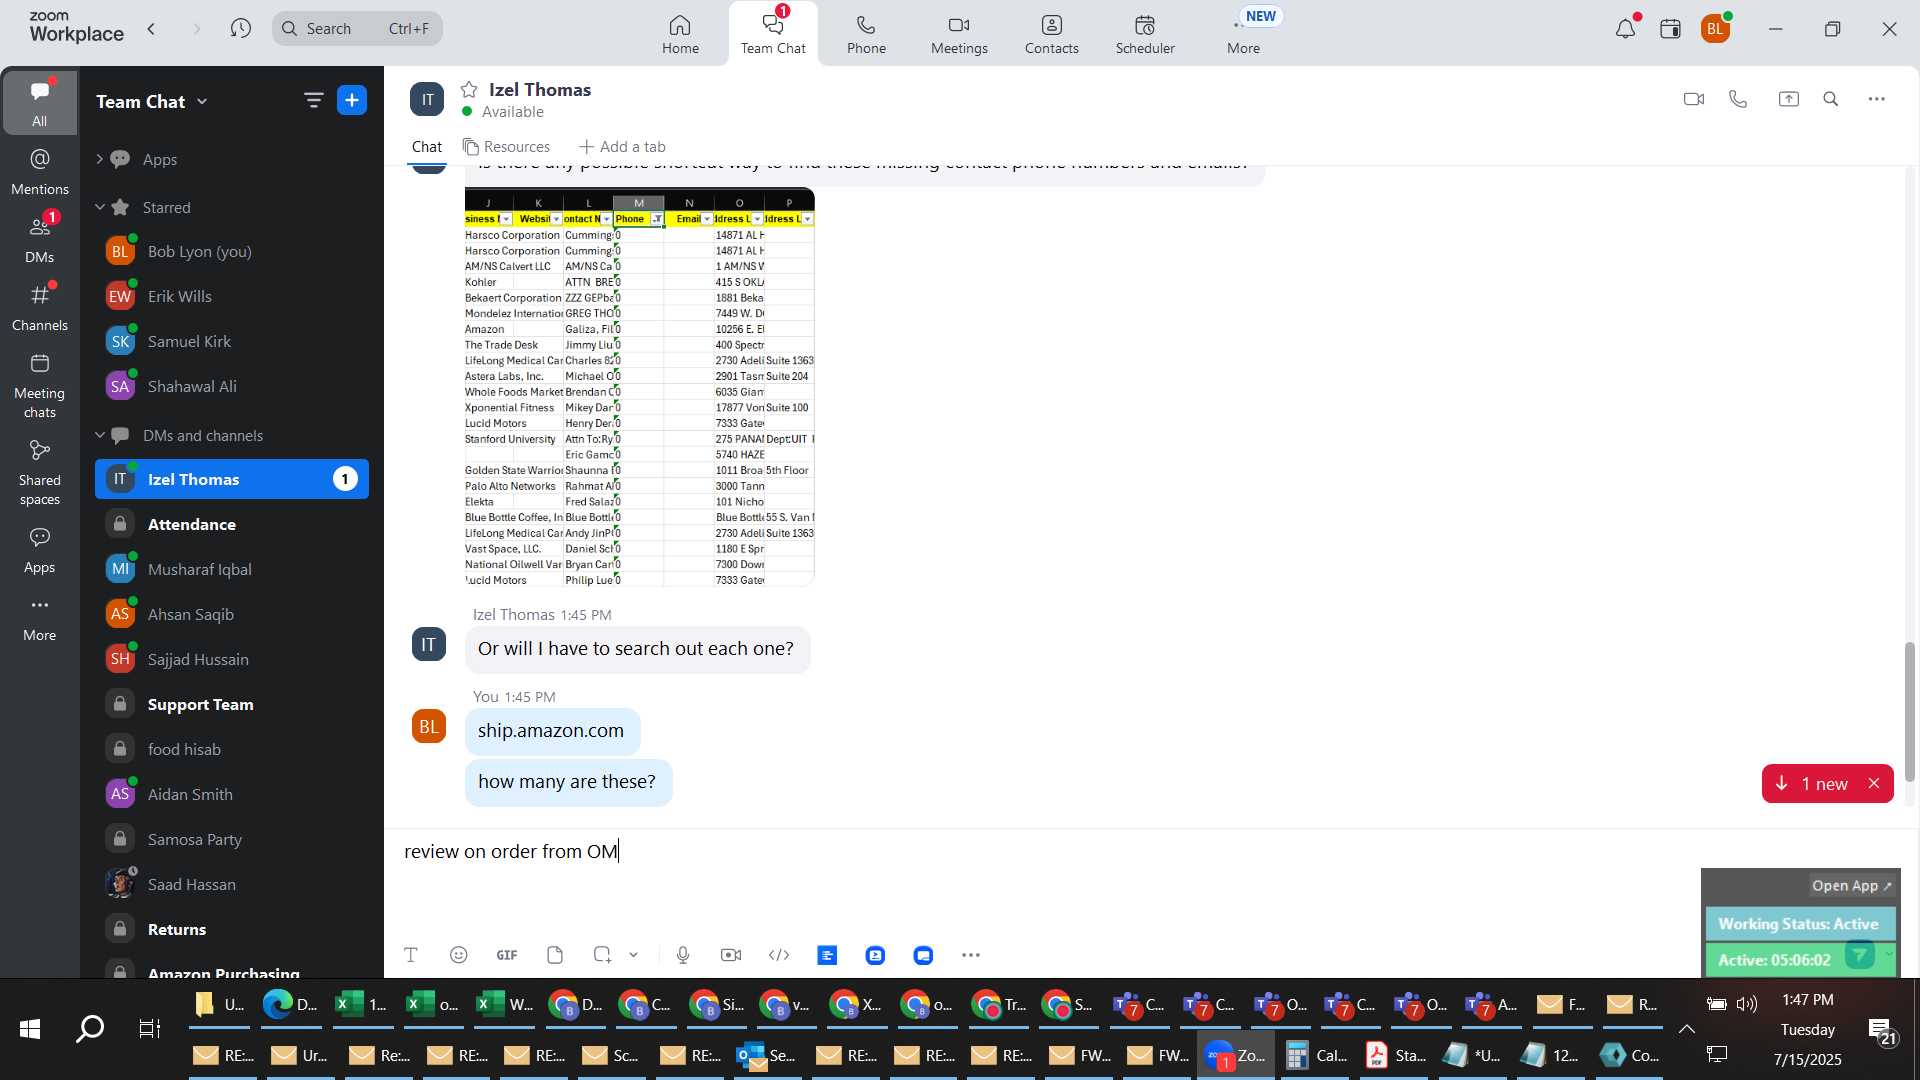
Task: Open chat with Shahawal Ali
Action: (x=232, y=386)
